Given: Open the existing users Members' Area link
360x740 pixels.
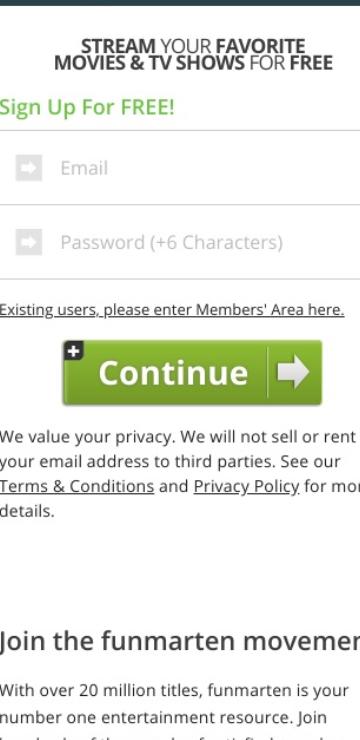Looking at the screenshot, I should 172,310.
